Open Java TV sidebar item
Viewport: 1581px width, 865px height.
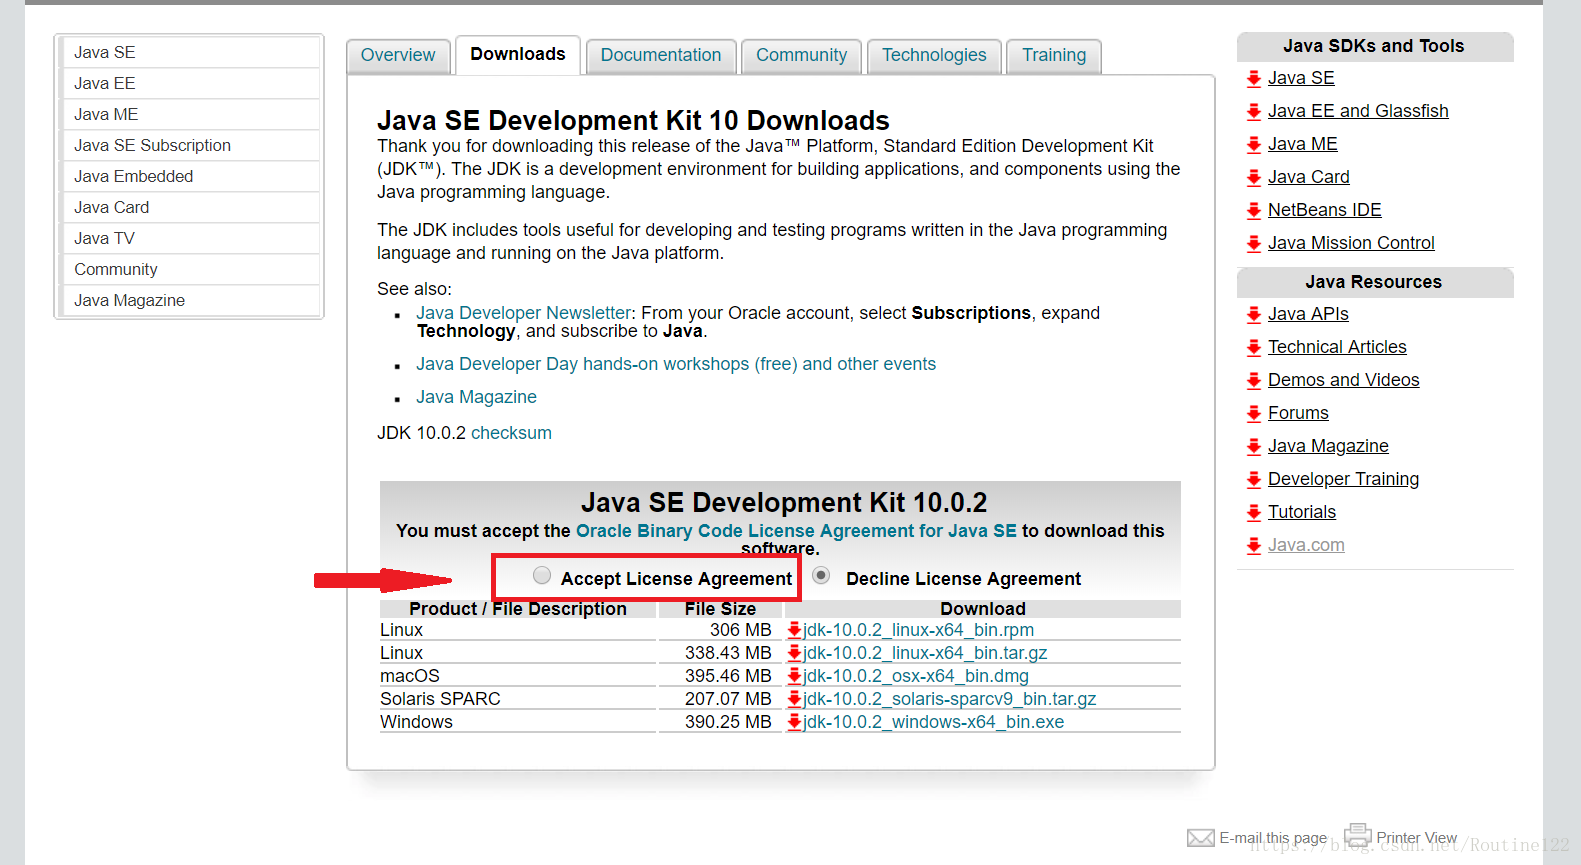click(190, 238)
